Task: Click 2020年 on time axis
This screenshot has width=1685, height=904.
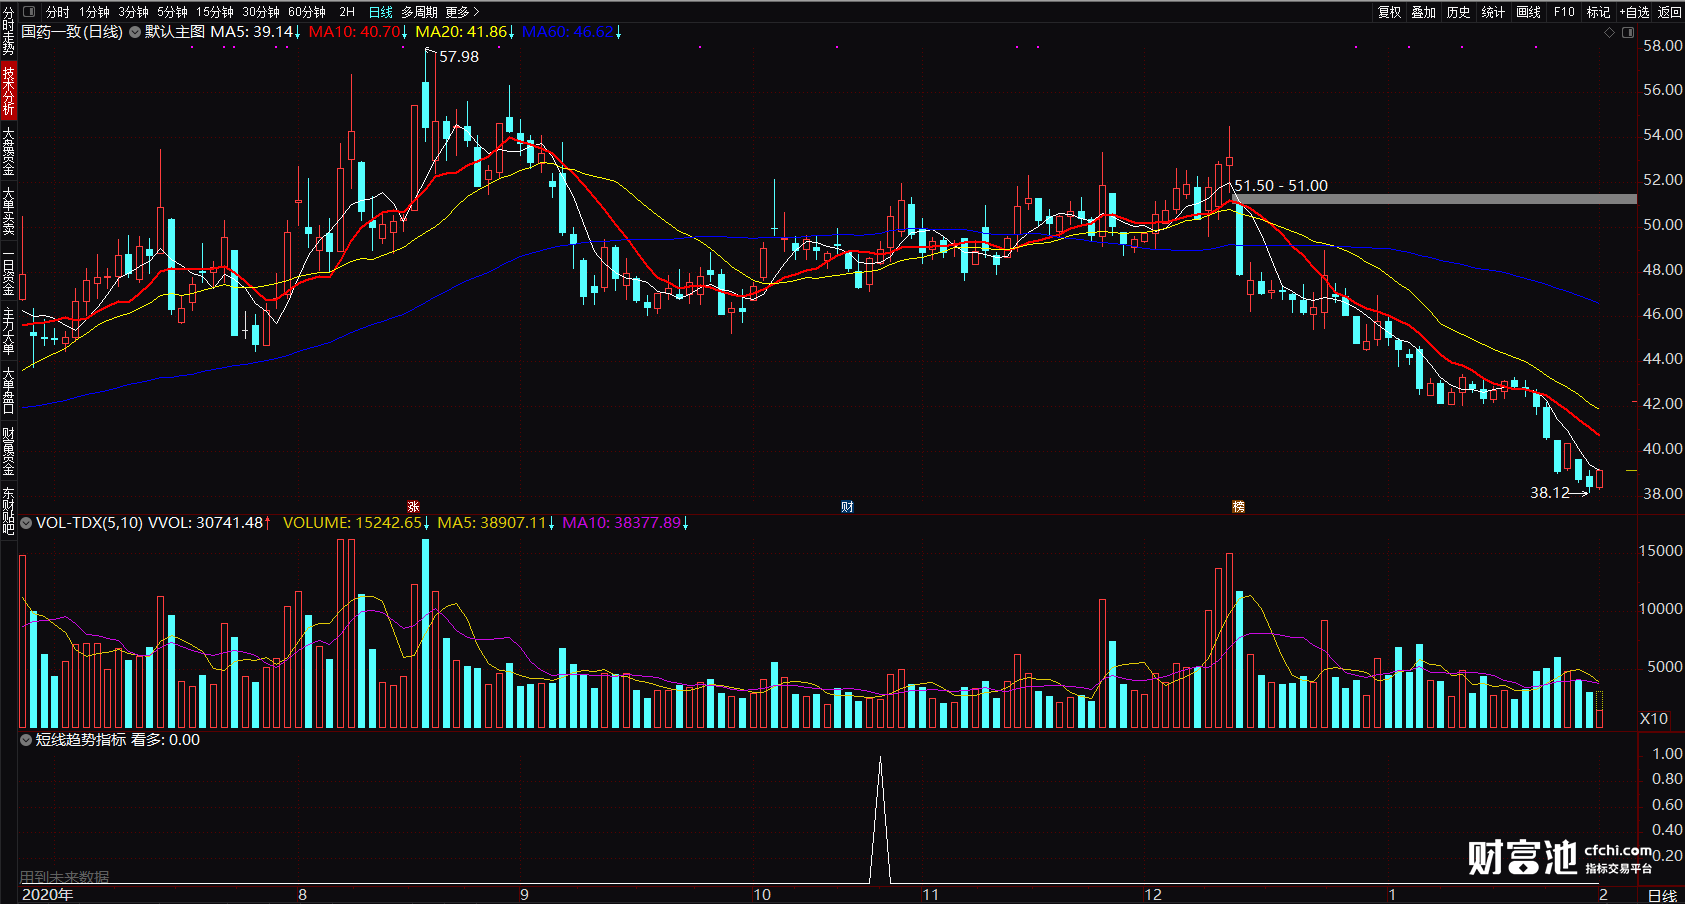Action: [47, 895]
